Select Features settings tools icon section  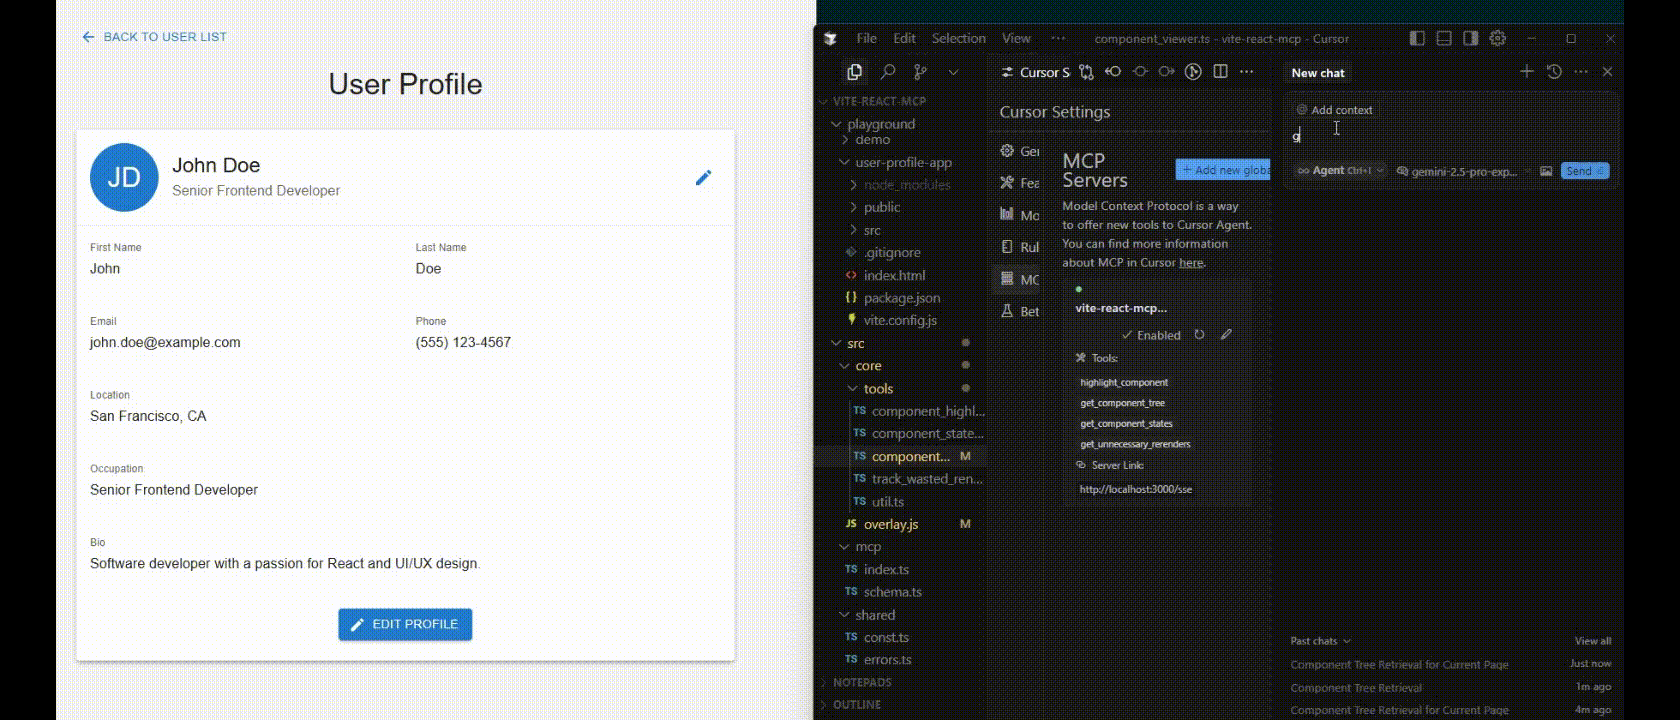point(1019,183)
